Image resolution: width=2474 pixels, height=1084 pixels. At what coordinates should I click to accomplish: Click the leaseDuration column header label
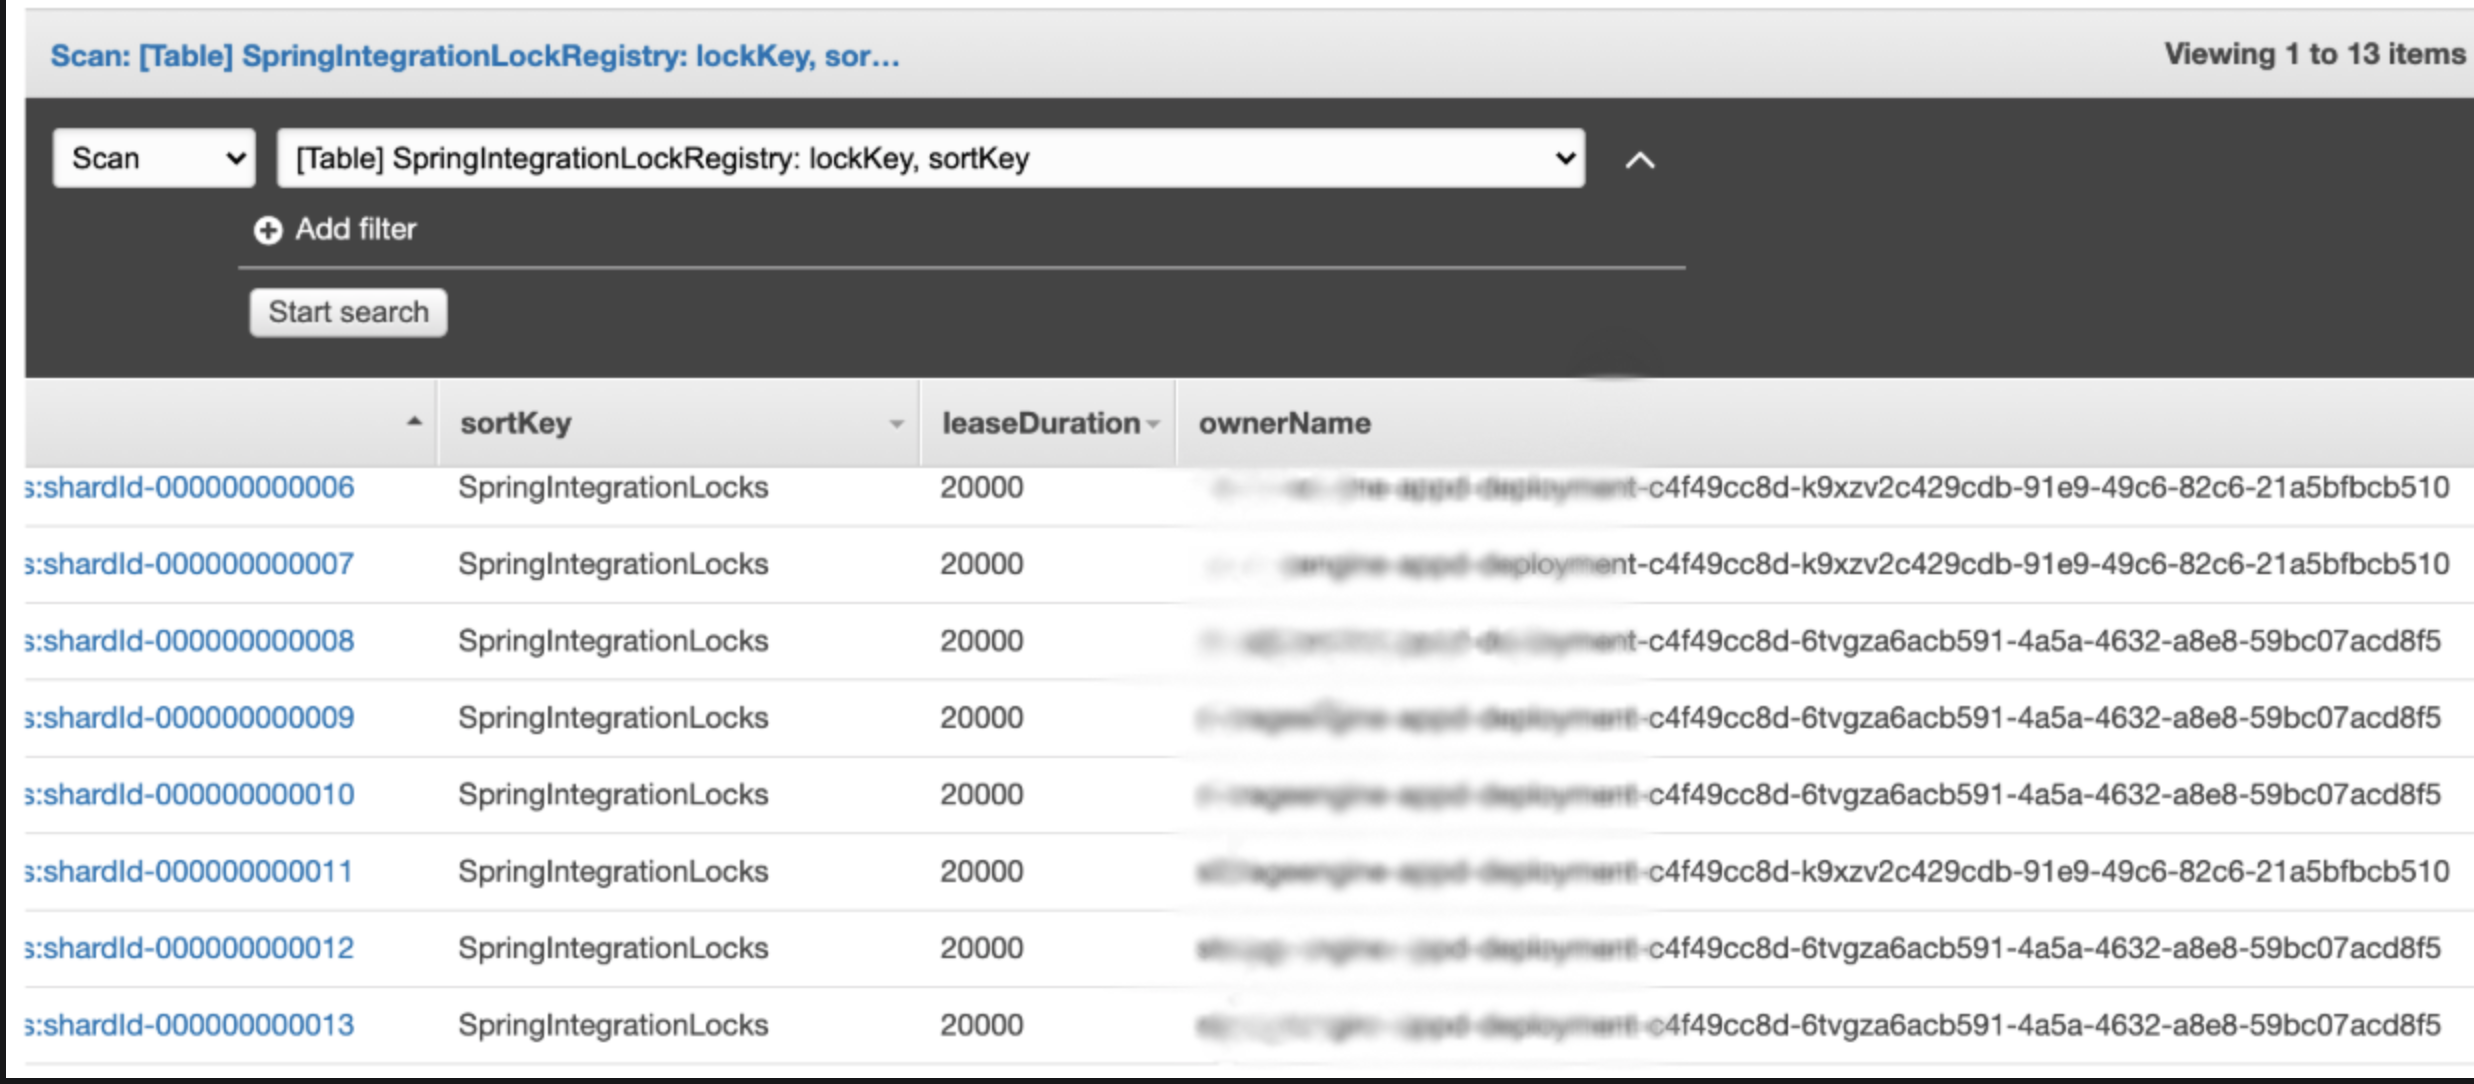point(1040,424)
